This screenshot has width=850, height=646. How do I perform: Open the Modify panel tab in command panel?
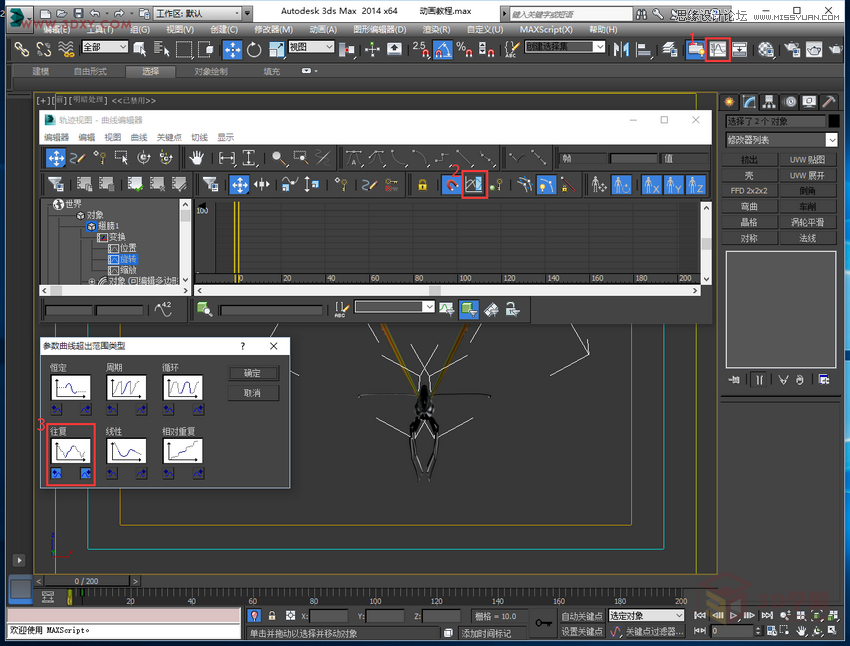(x=750, y=102)
